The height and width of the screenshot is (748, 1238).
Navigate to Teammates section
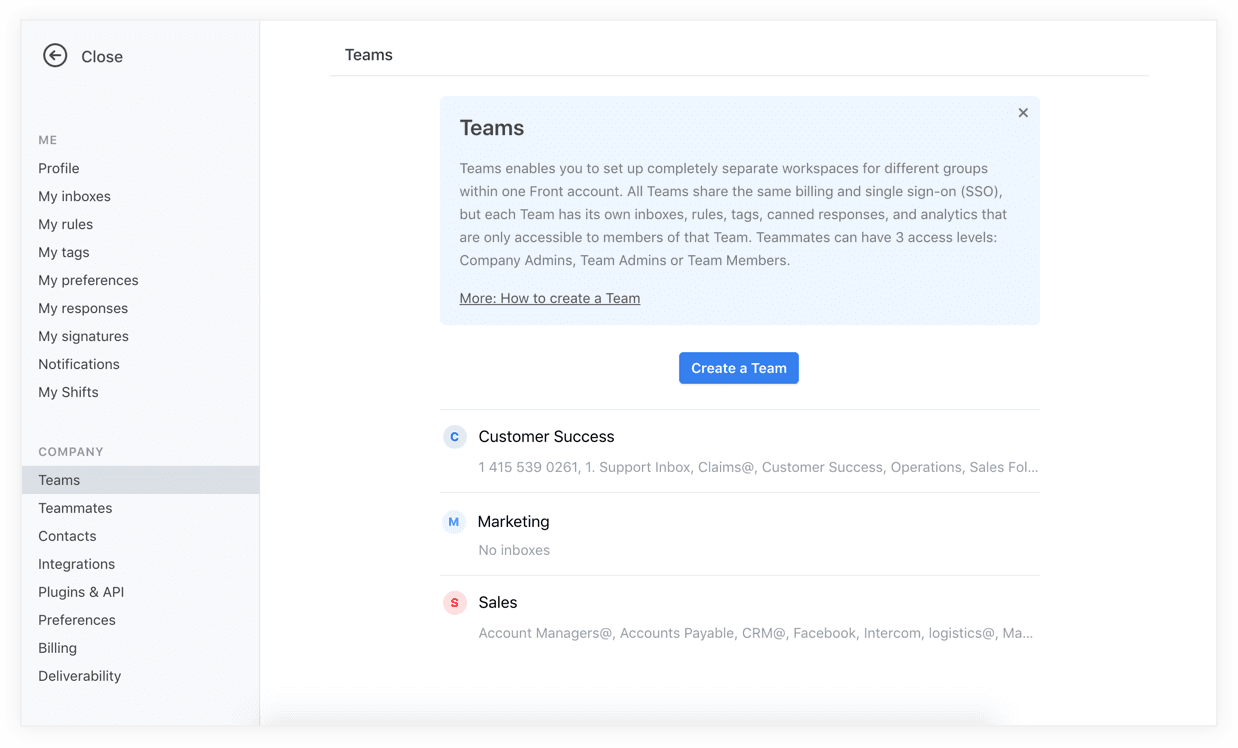click(x=75, y=508)
